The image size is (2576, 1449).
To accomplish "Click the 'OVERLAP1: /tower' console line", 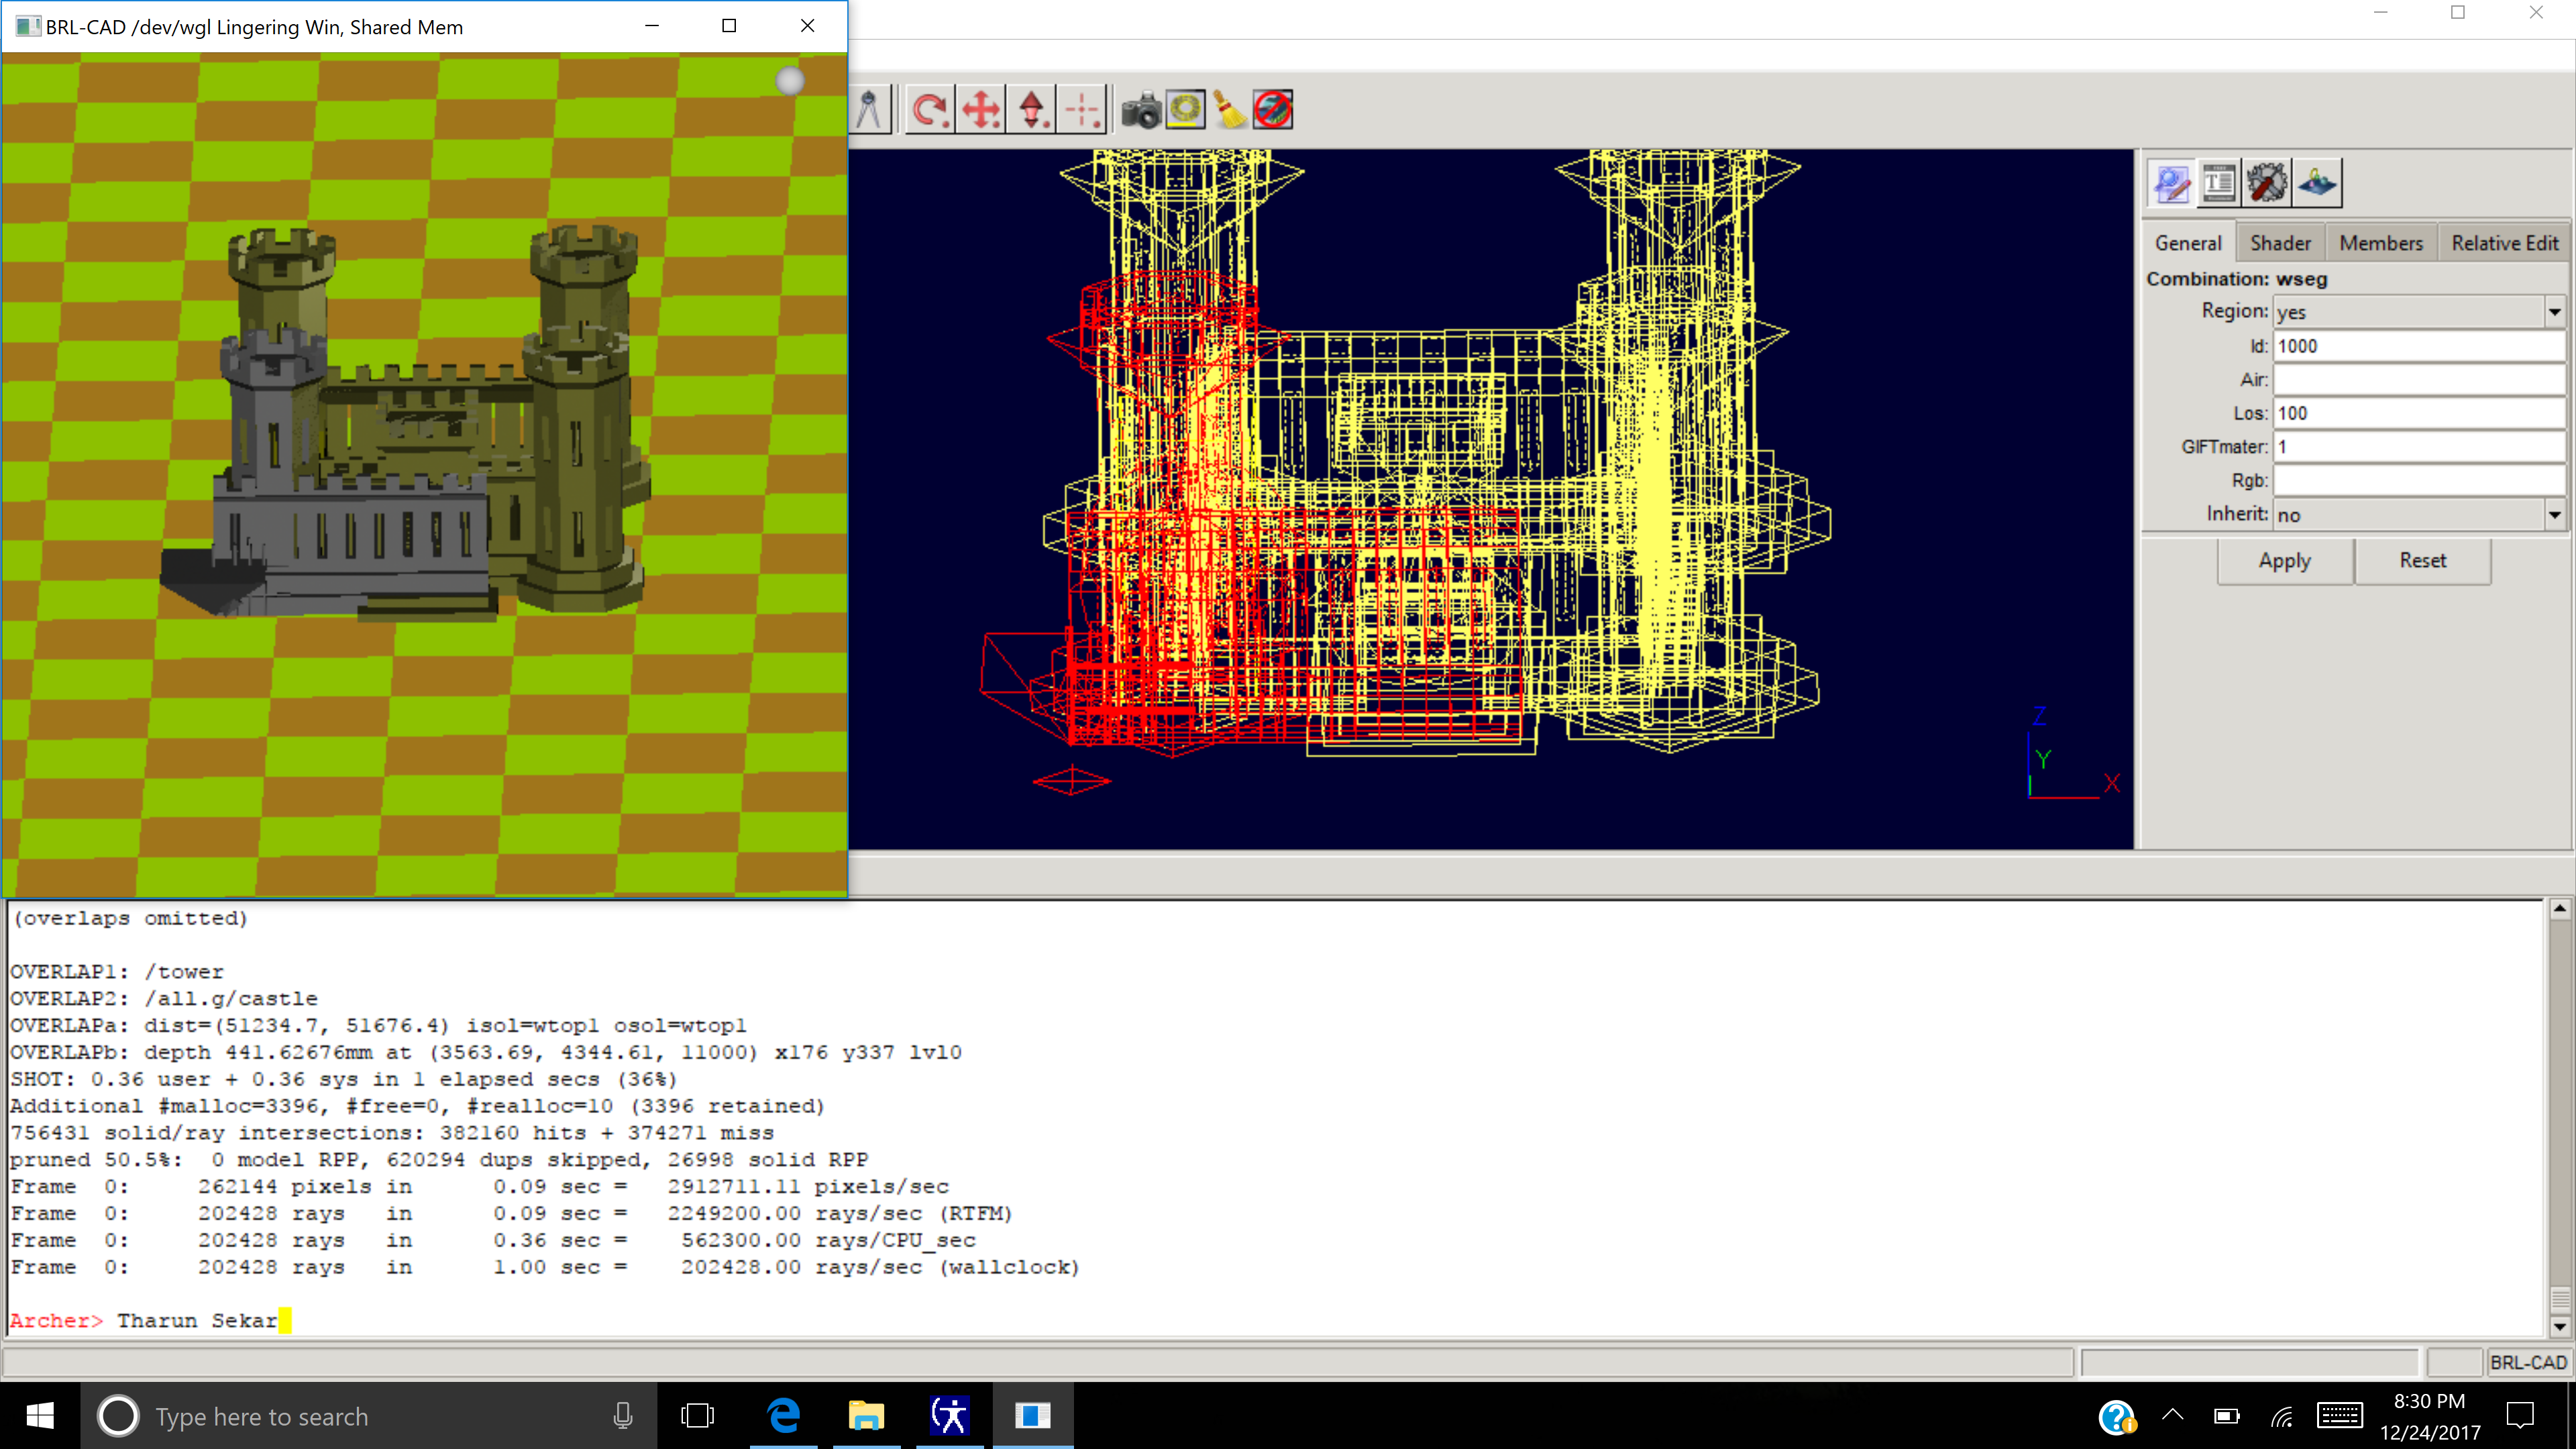I will pyautogui.click(x=117, y=972).
